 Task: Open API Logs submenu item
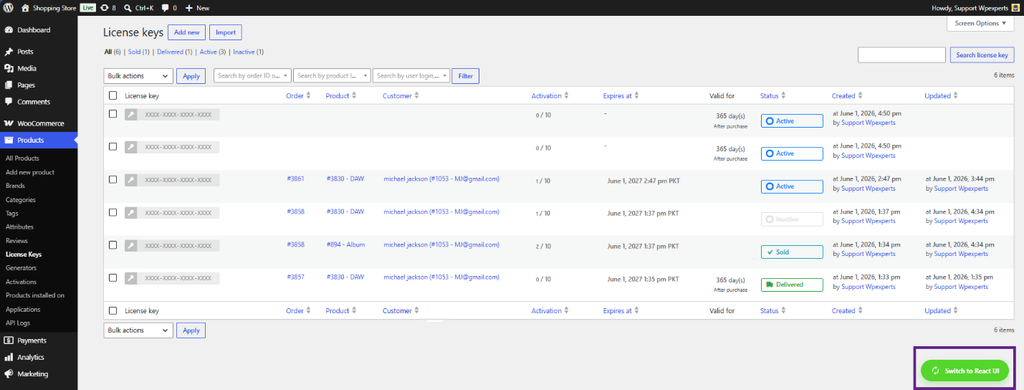[18, 323]
